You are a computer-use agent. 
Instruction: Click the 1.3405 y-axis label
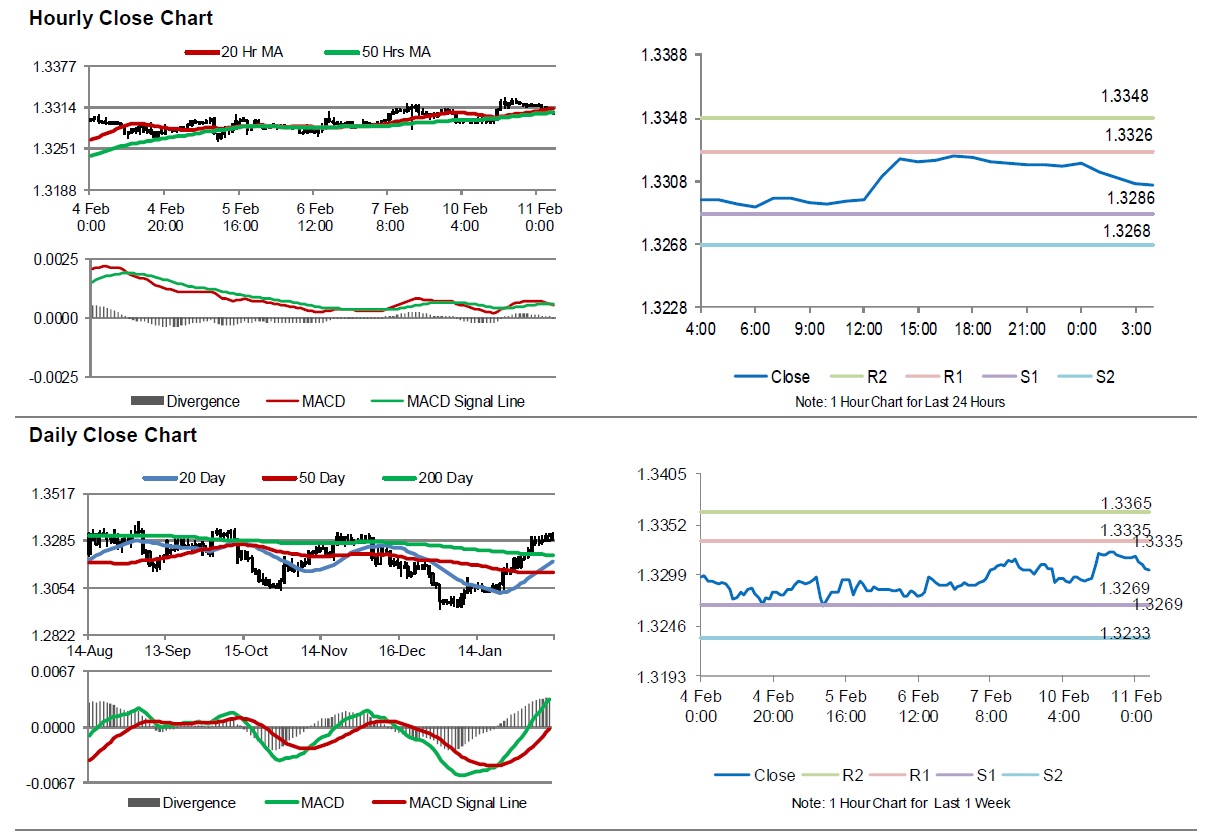[664, 474]
